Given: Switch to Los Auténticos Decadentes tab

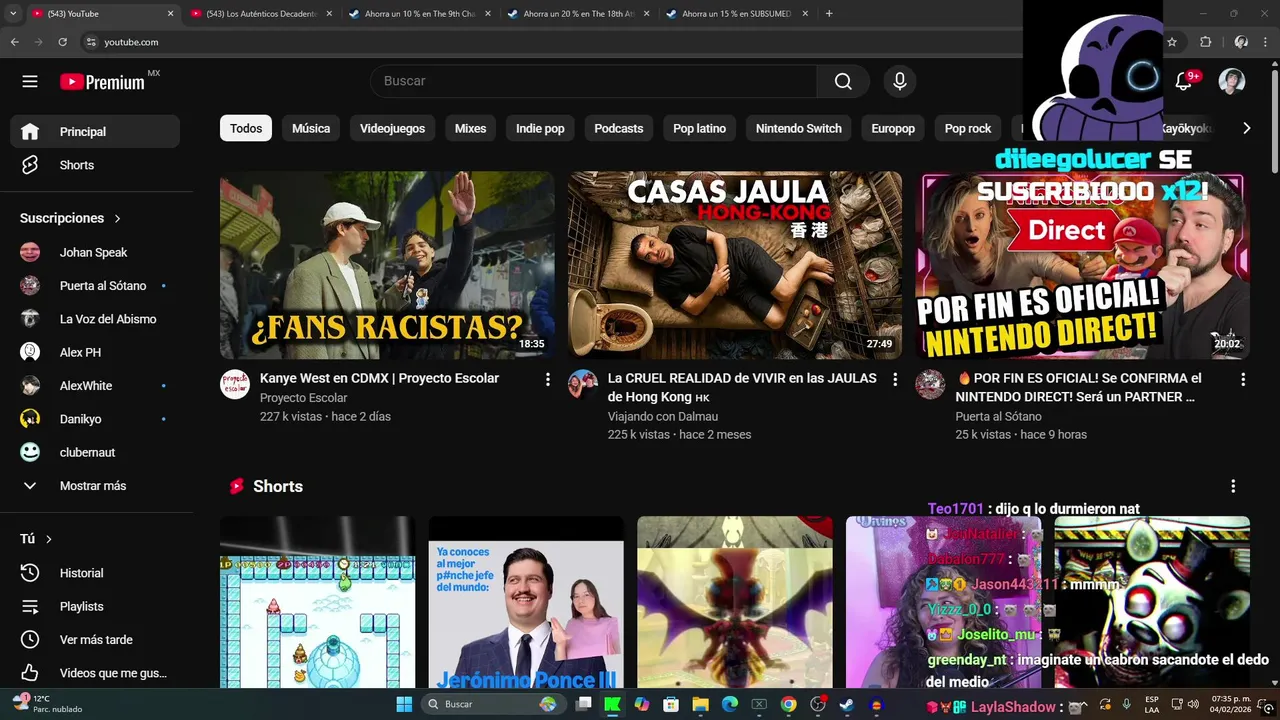Looking at the screenshot, I should [x=260, y=14].
